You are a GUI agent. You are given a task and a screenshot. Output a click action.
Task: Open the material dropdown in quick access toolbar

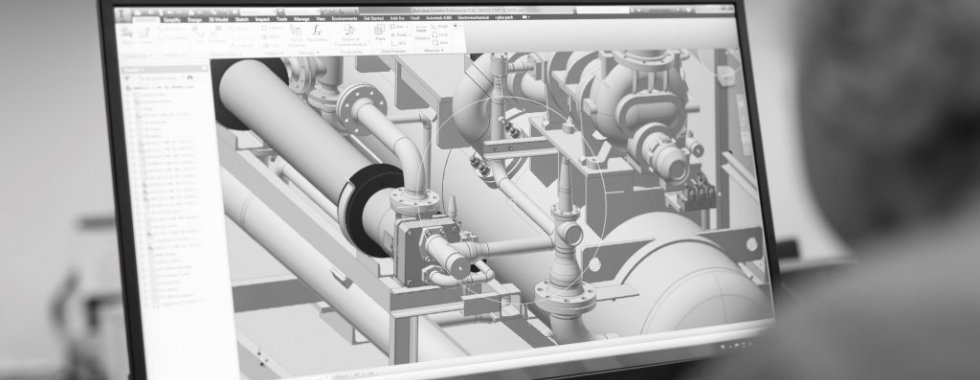point(257,11)
